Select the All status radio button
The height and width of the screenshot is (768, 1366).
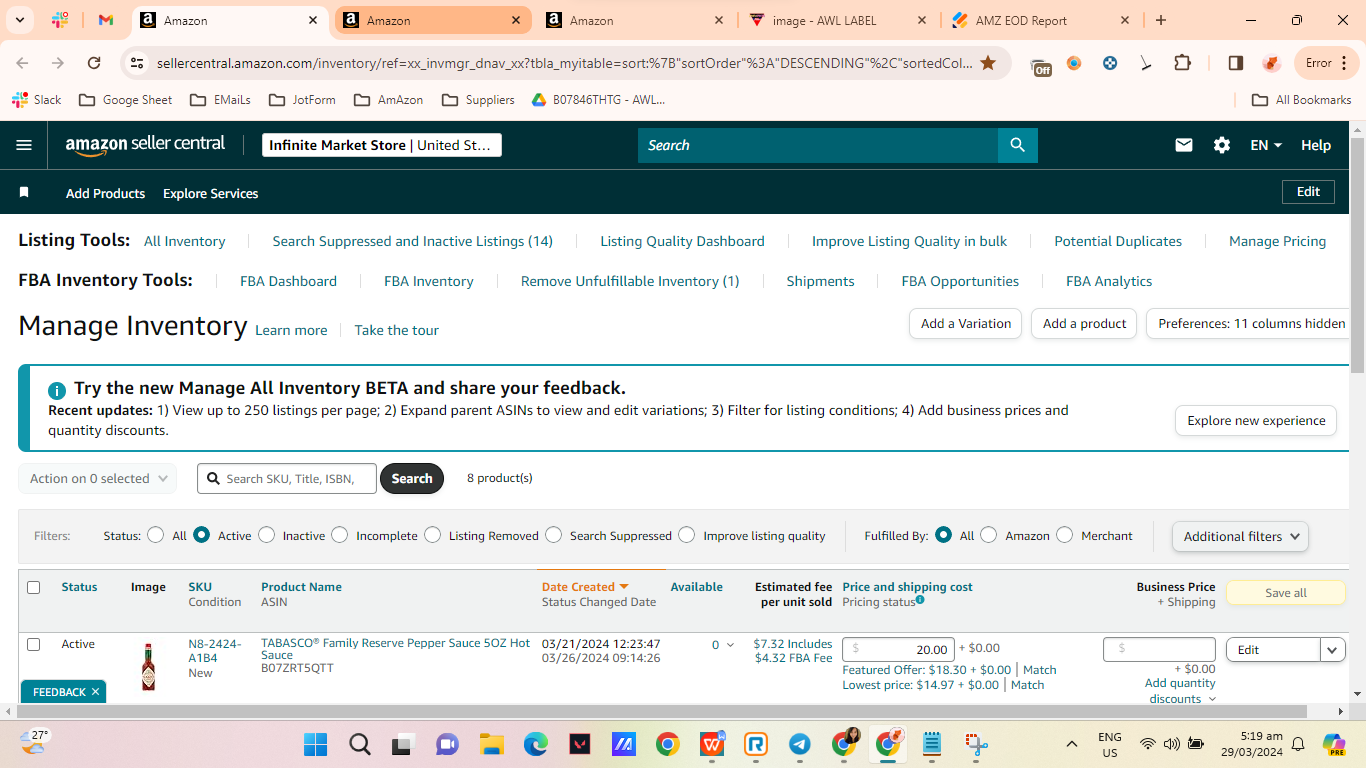pyautogui.click(x=155, y=535)
